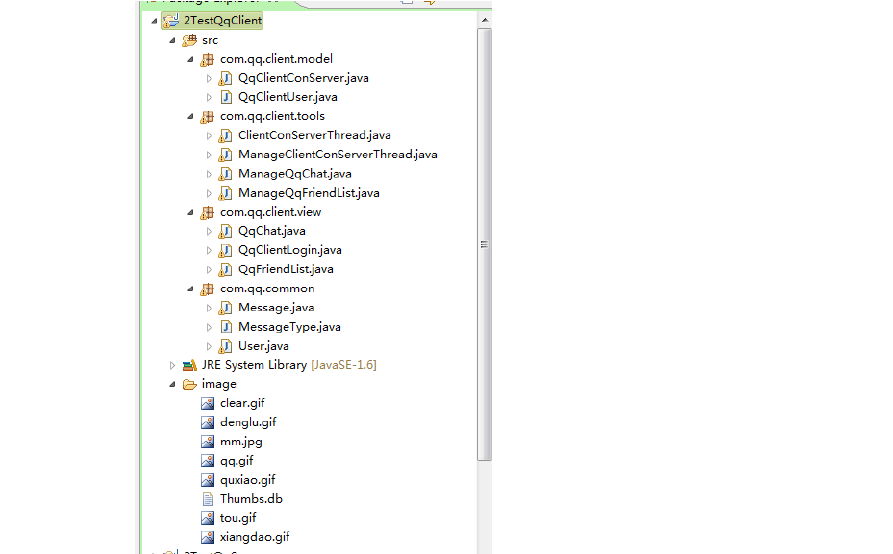Expand the ManageQqChat.java node
893x554 pixels.
tap(209, 174)
